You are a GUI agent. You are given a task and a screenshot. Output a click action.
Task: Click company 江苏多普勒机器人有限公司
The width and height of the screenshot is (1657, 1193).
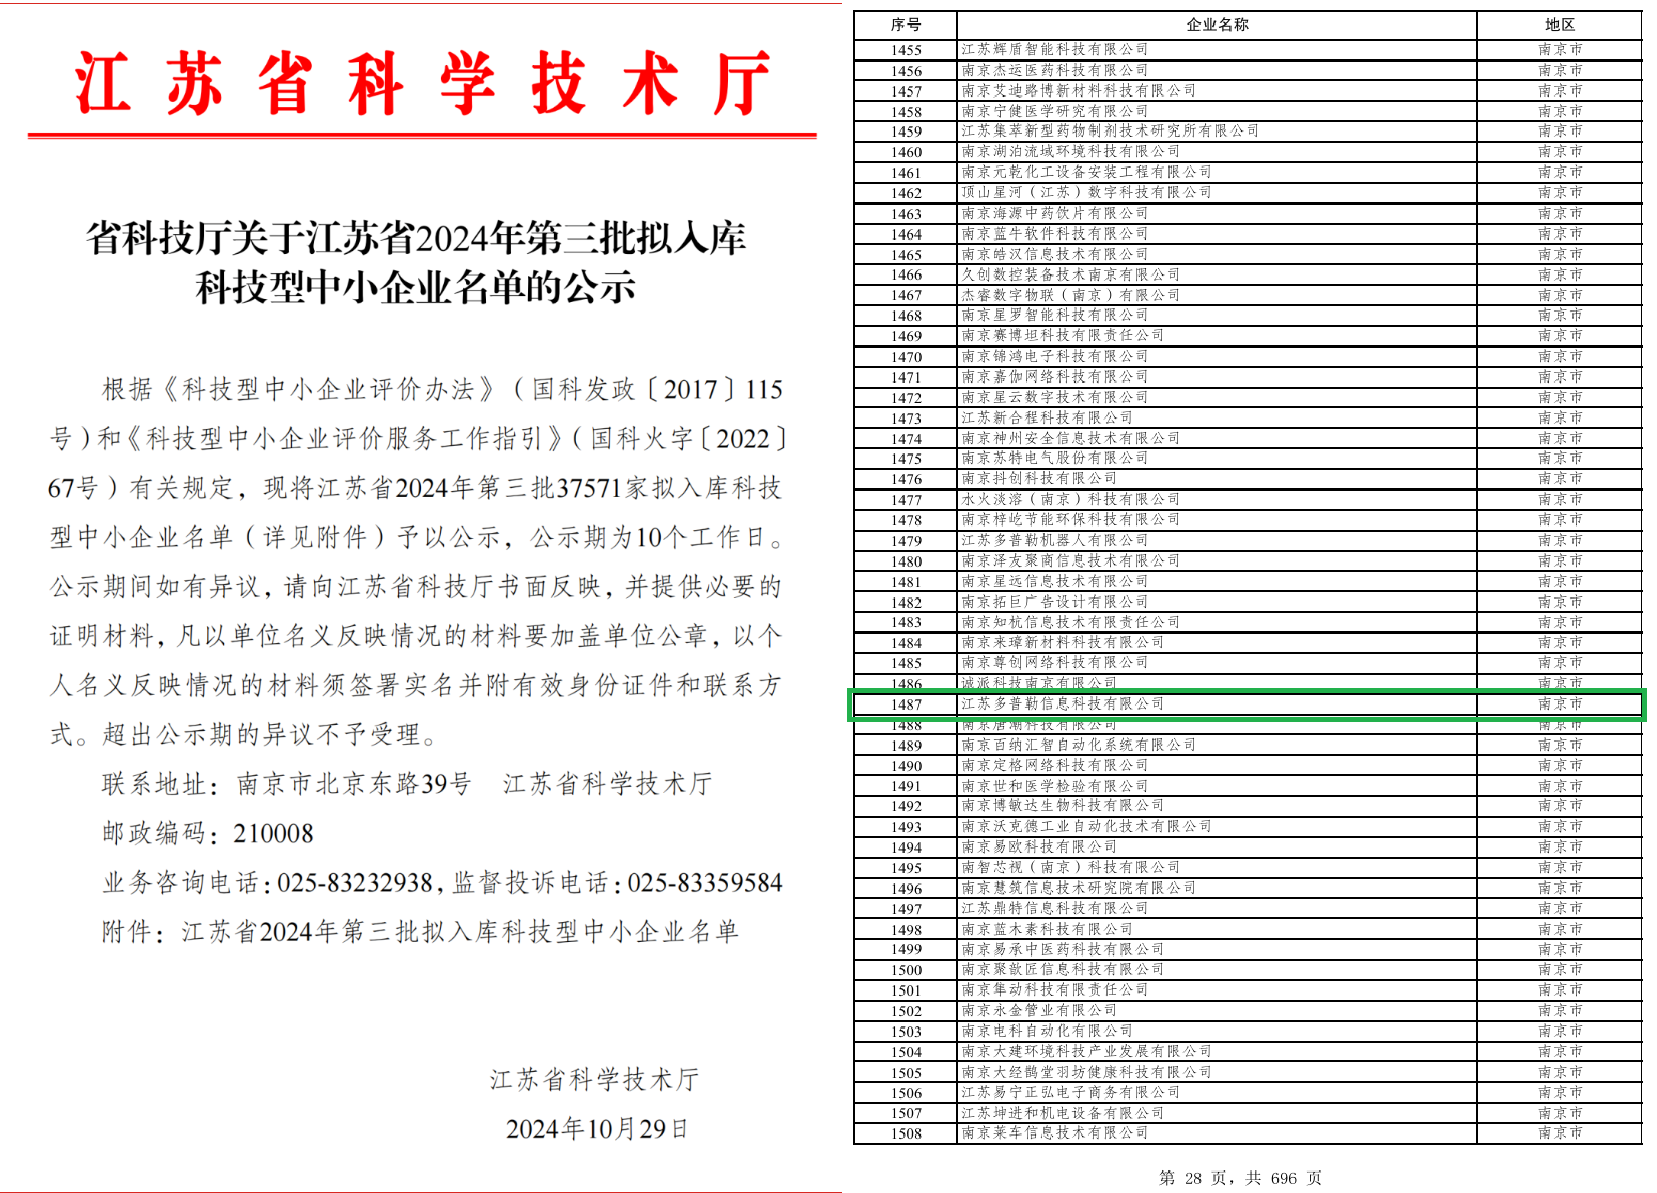tap(1055, 540)
